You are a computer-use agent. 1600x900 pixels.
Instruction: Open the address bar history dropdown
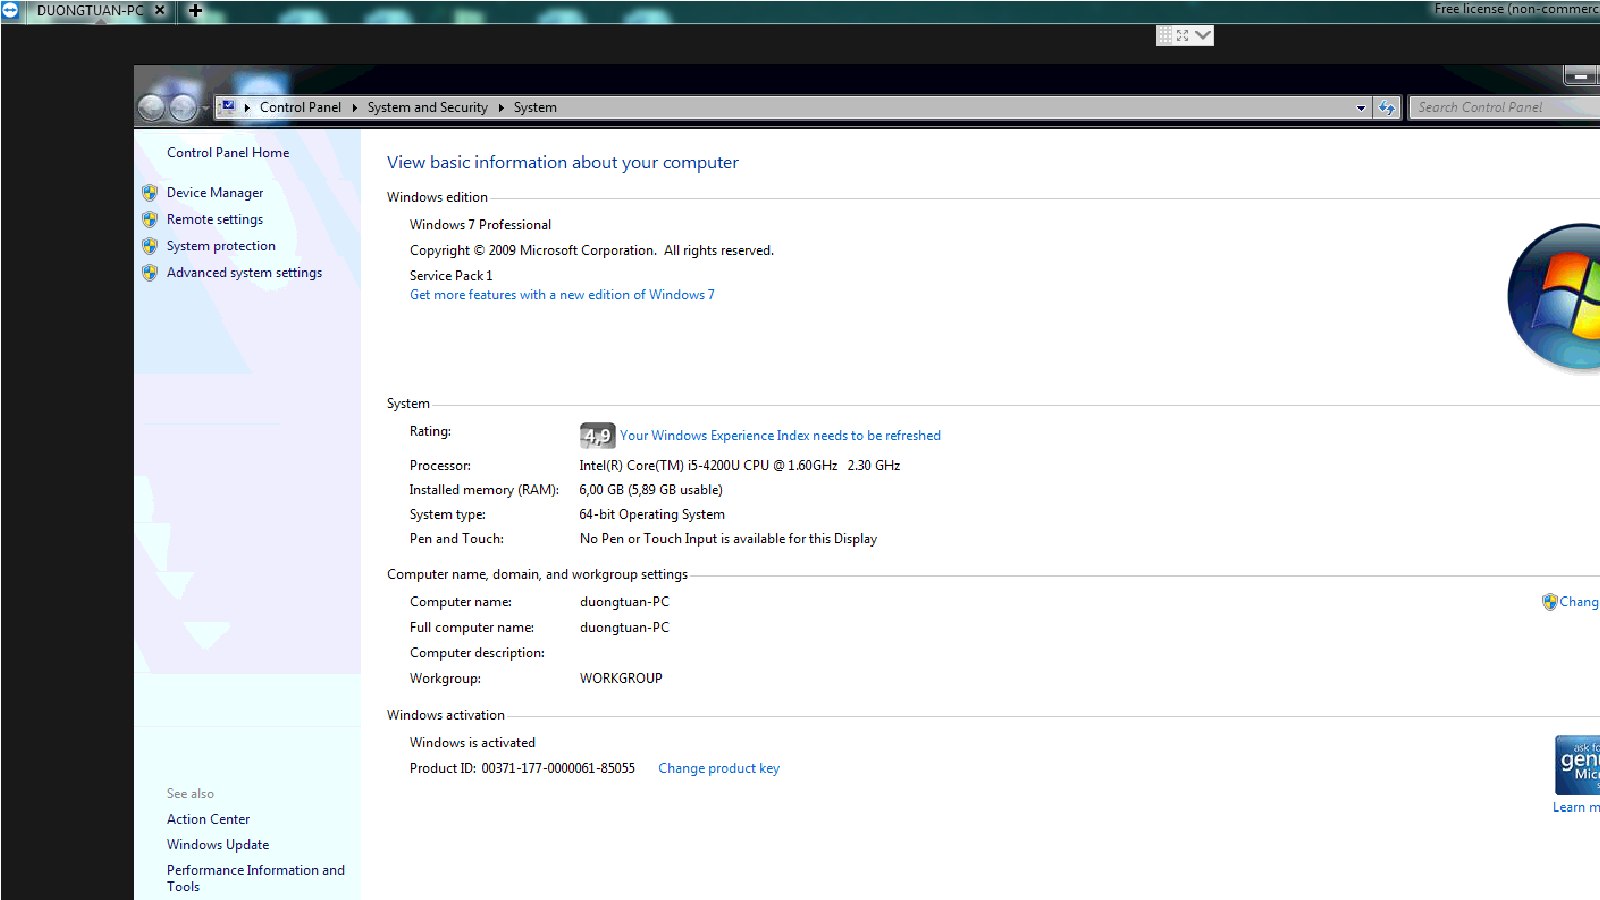pyautogui.click(x=1360, y=107)
